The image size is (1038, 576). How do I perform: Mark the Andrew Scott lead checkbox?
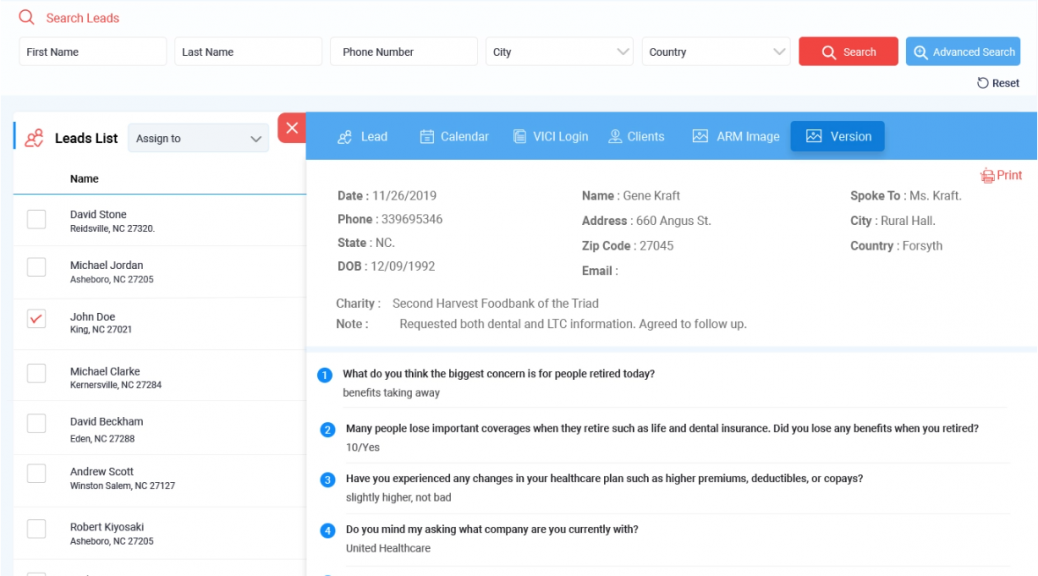click(36, 473)
